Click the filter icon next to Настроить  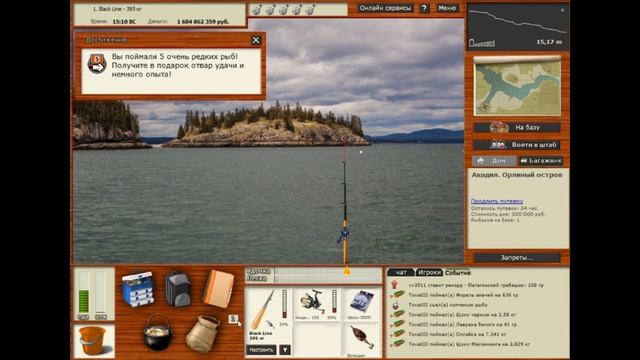285,350
